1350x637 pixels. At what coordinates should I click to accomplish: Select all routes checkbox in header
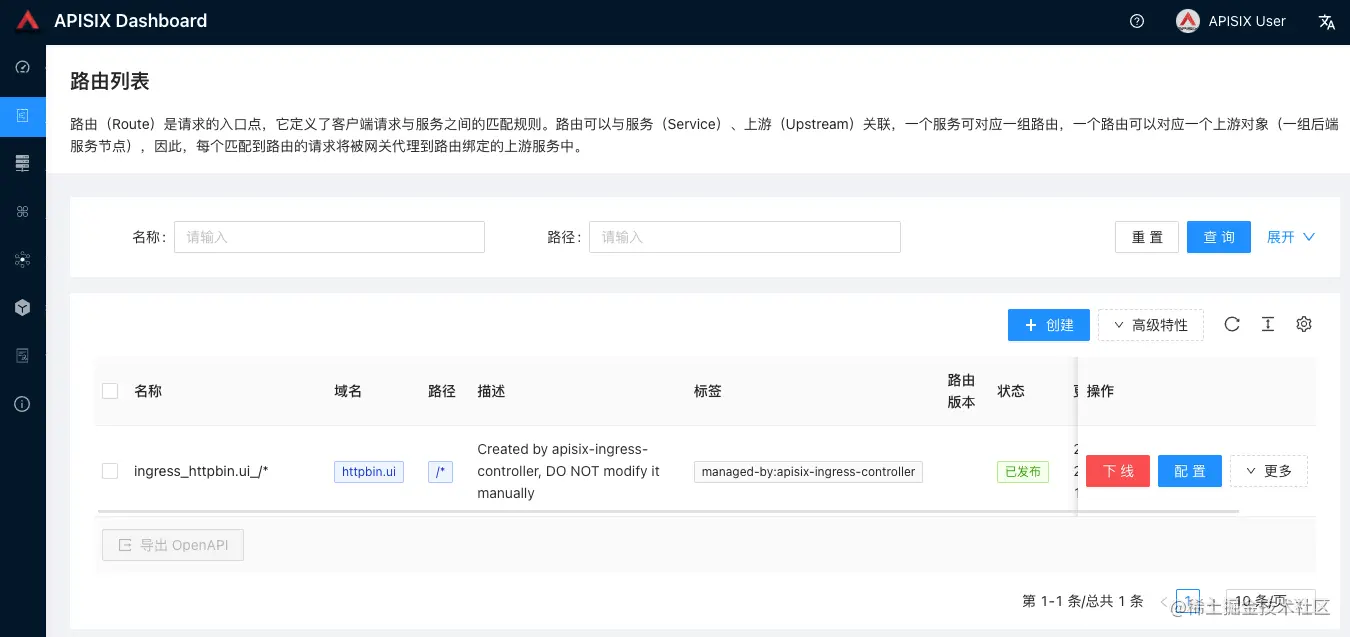pos(110,391)
